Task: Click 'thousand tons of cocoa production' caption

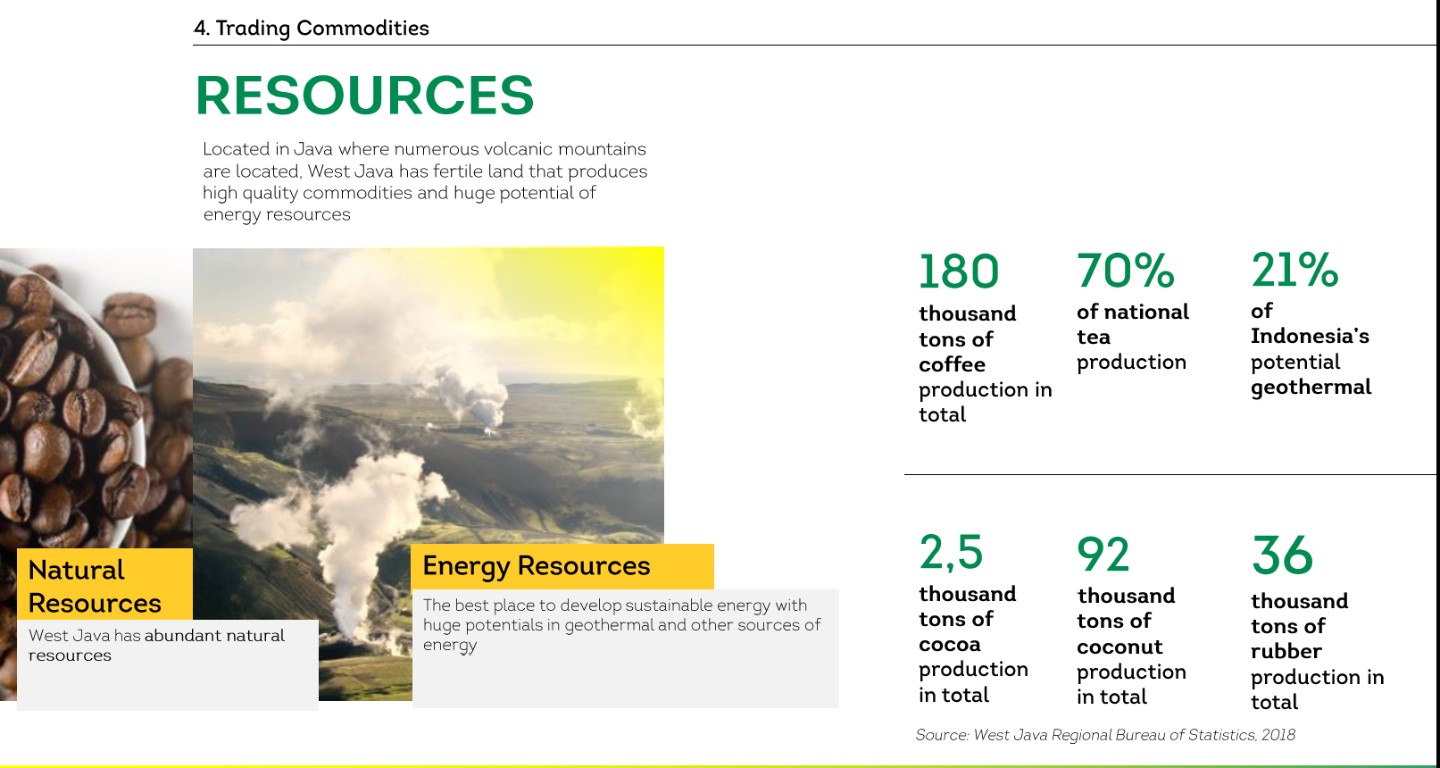Action: [973, 644]
